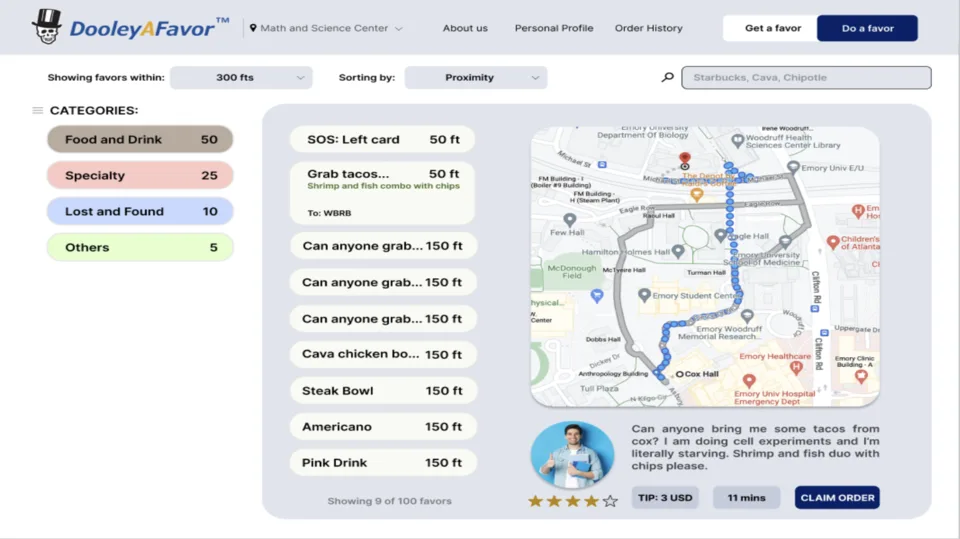This screenshot has width=960, height=539.
Task: Click the Emory Univ Hospital Emergency pin
Action: pos(748,382)
